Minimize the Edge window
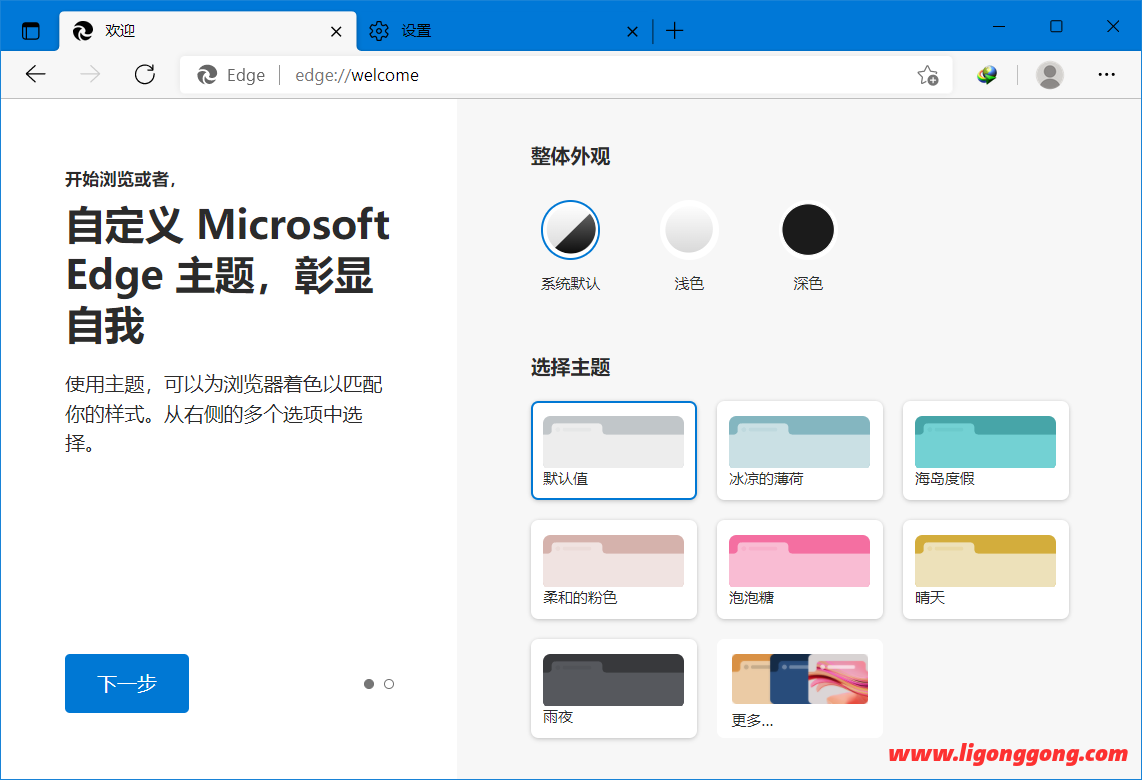 (x=999, y=26)
